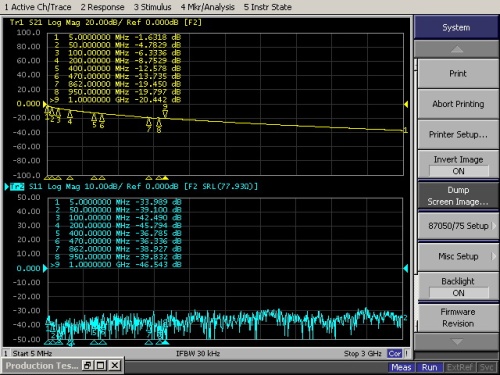The image size is (500, 375).
Task: Click Tr2 marker row -45.794 dB
Action: (x=117, y=226)
